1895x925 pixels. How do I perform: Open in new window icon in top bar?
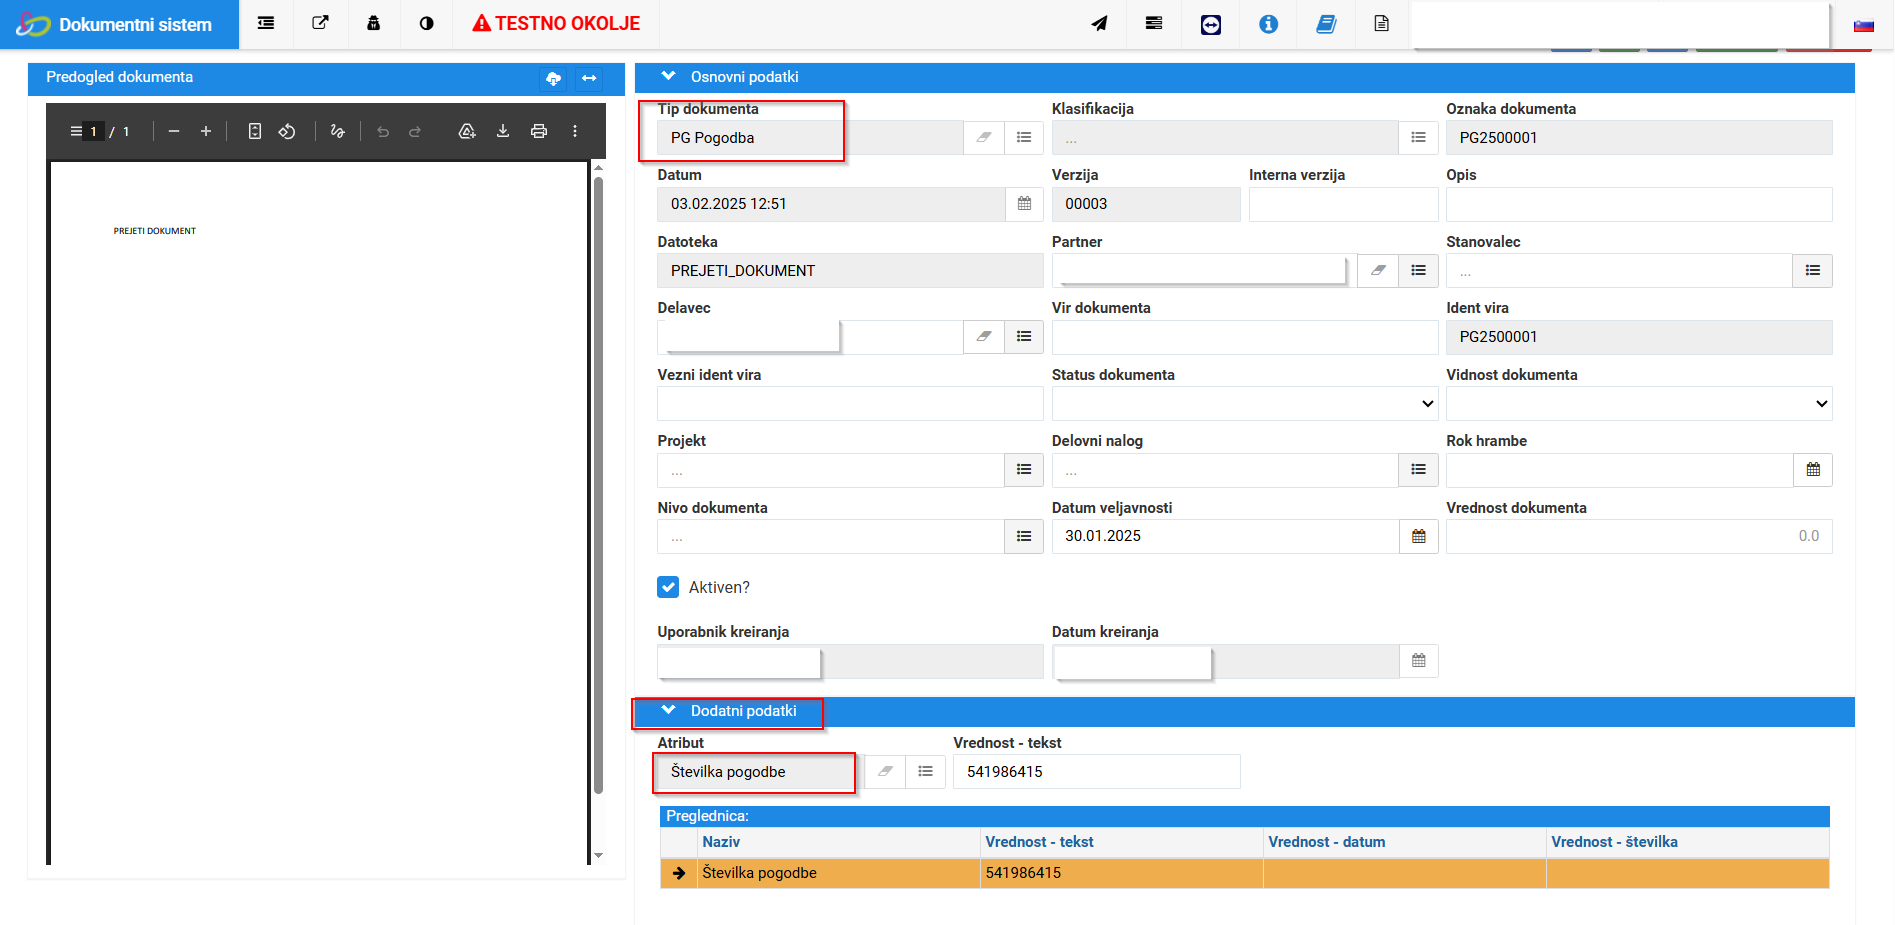click(x=320, y=23)
